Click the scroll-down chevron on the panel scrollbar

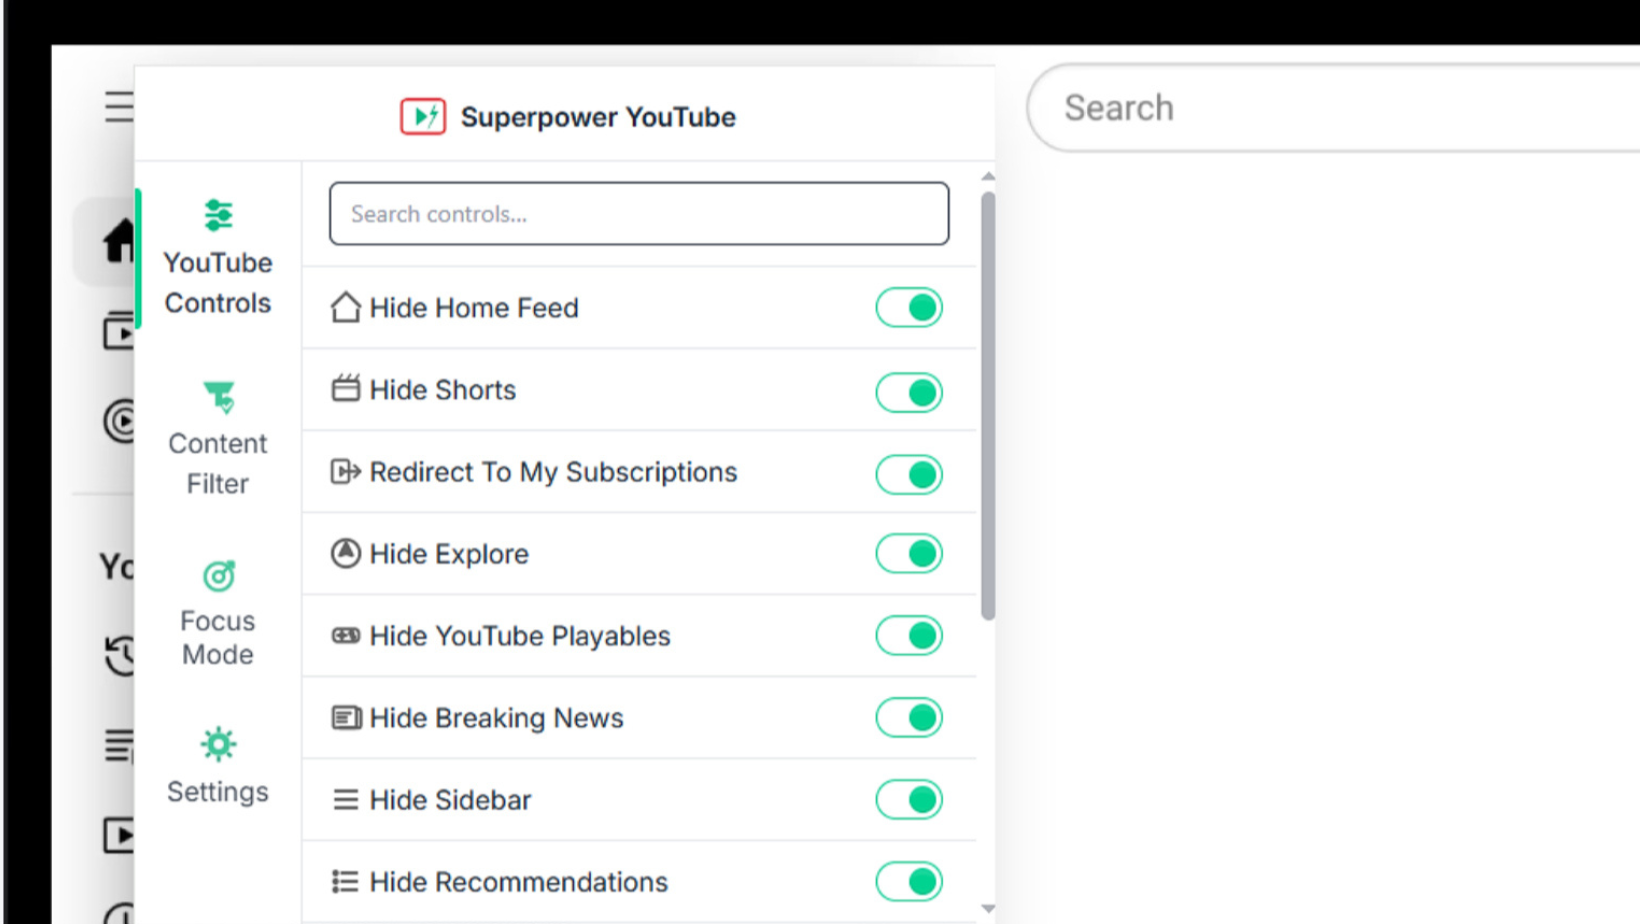(989, 908)
